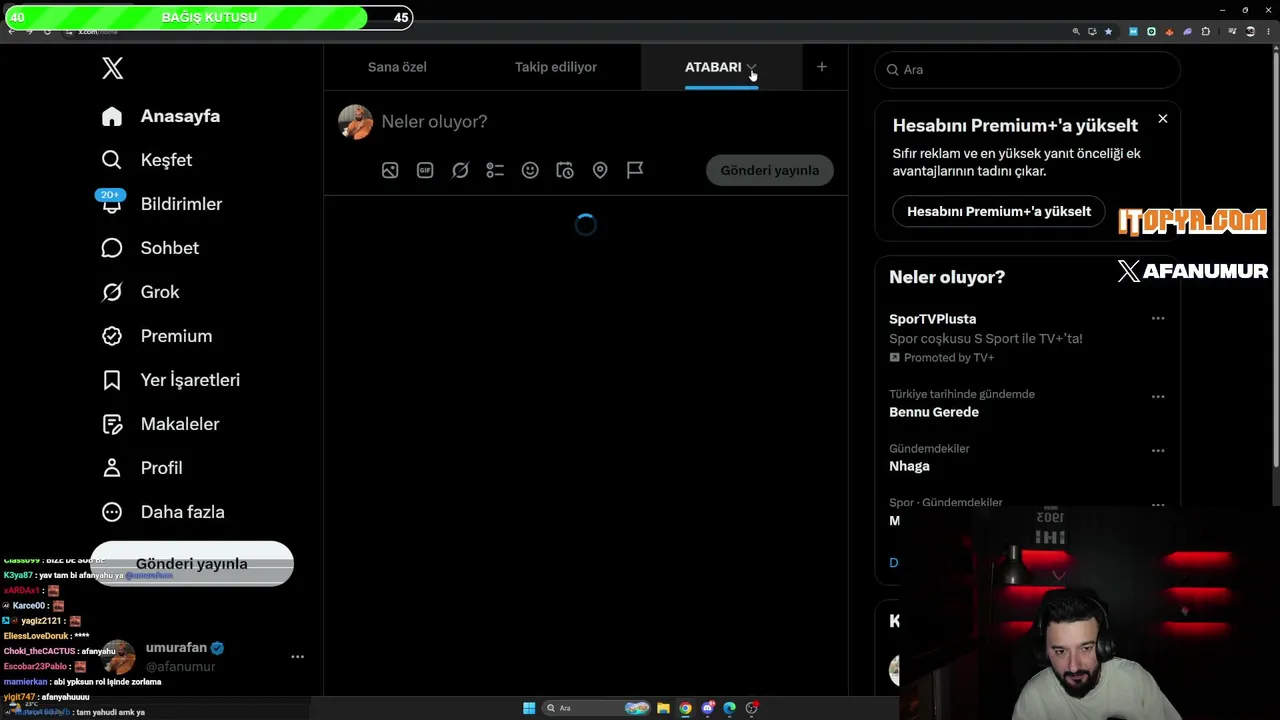Click the flag icon in composer toolbar
Viewport: 1280px width, 720px height.
[635, 170]
